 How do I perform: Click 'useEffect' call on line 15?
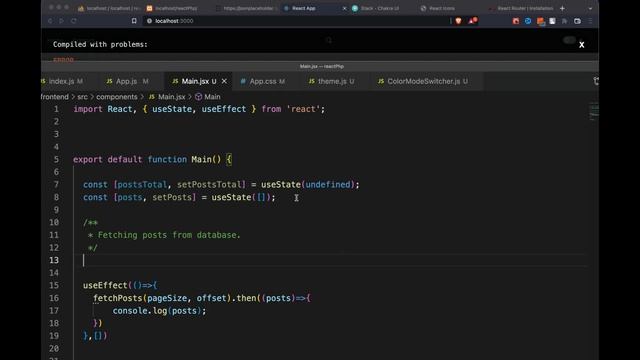click(105, 285)
